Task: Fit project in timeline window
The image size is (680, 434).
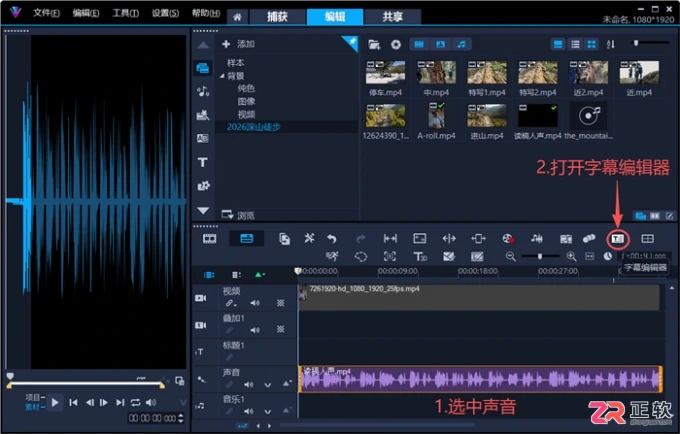Action: pyautogui.click(x=589, y=257)
